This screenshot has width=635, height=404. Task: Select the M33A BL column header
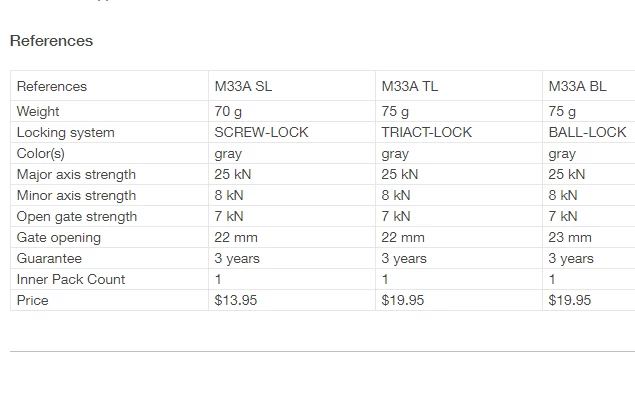(x=577, y=86)
